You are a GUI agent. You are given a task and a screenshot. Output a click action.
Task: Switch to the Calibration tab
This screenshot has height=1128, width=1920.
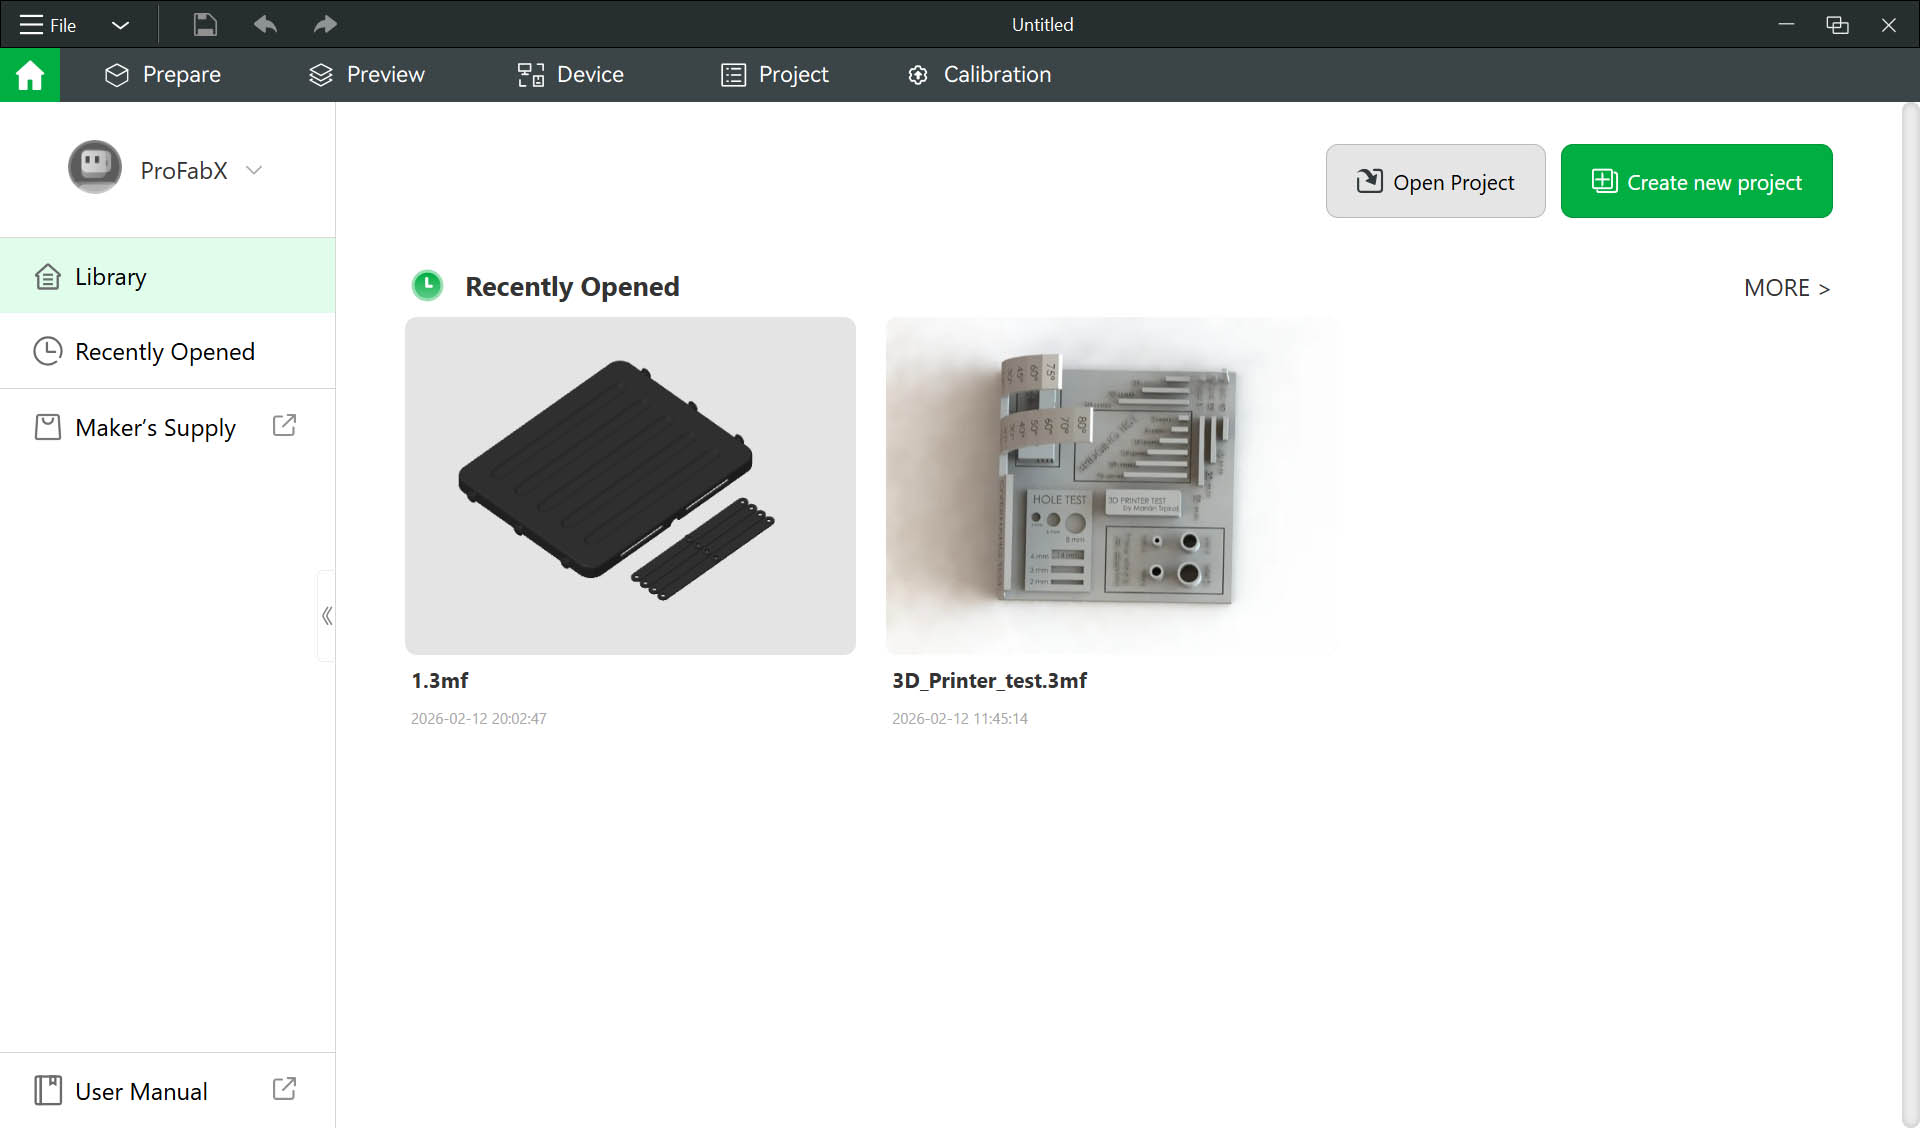979,75
